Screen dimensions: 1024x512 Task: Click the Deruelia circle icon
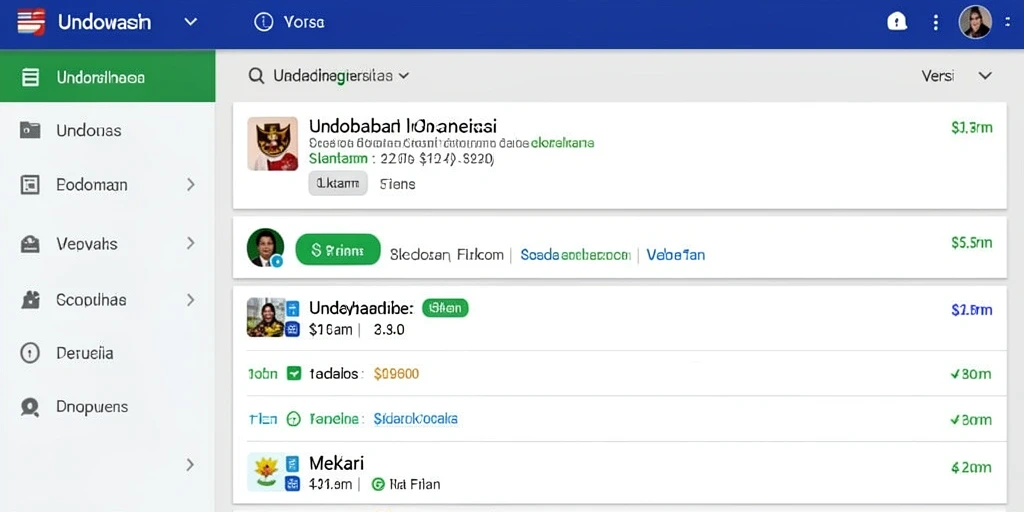tap(30, 353)
